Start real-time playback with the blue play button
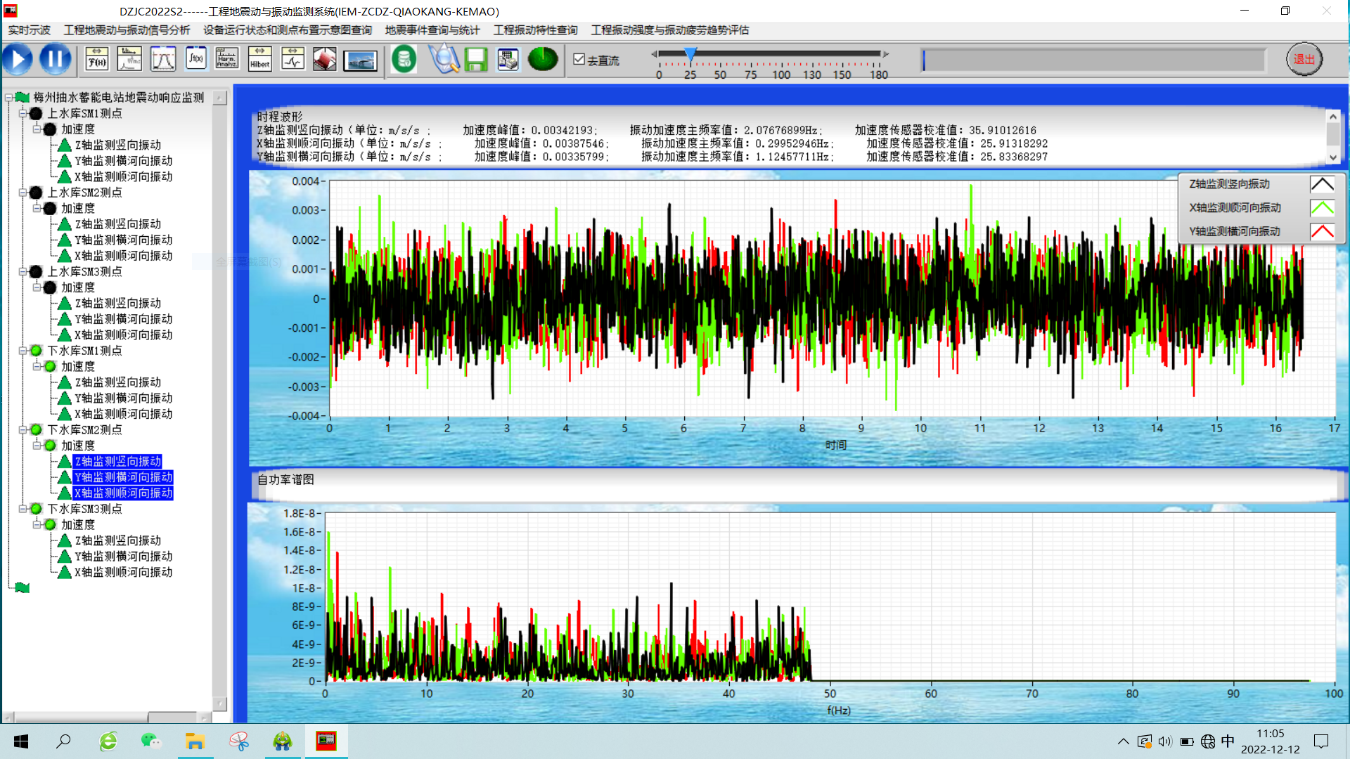This screenshot has height=759, width=1350. coord(17,59)
